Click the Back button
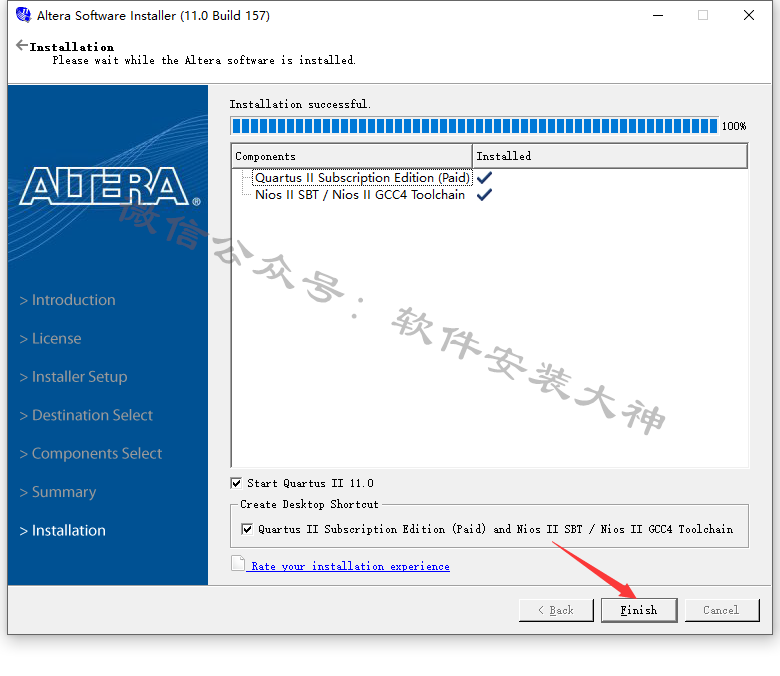Screen dimensions: 780x676 pyautogui.click(x=556, y=610)
